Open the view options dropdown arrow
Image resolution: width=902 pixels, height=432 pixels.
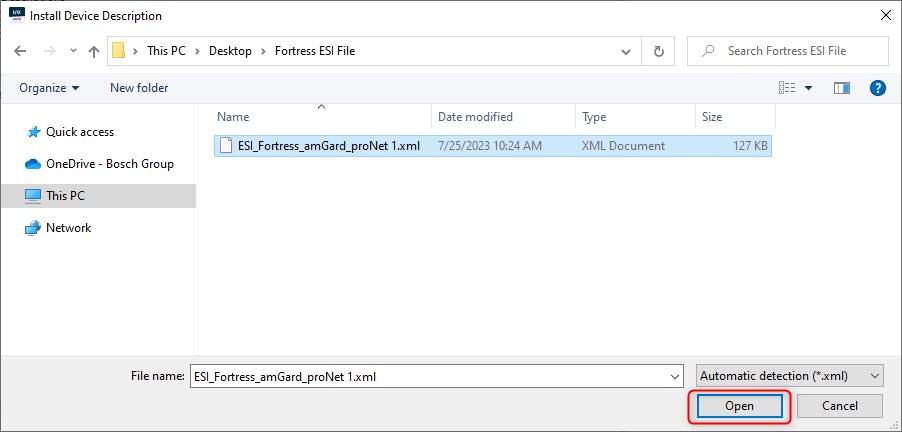click(808, 88)
